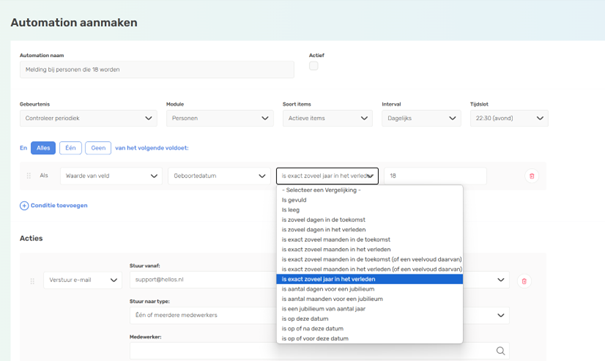This screenshot has width=605, height=361.
Task: Grab the drag handle of Verstuur e-mail action
Action: click(x=32, y=281)
